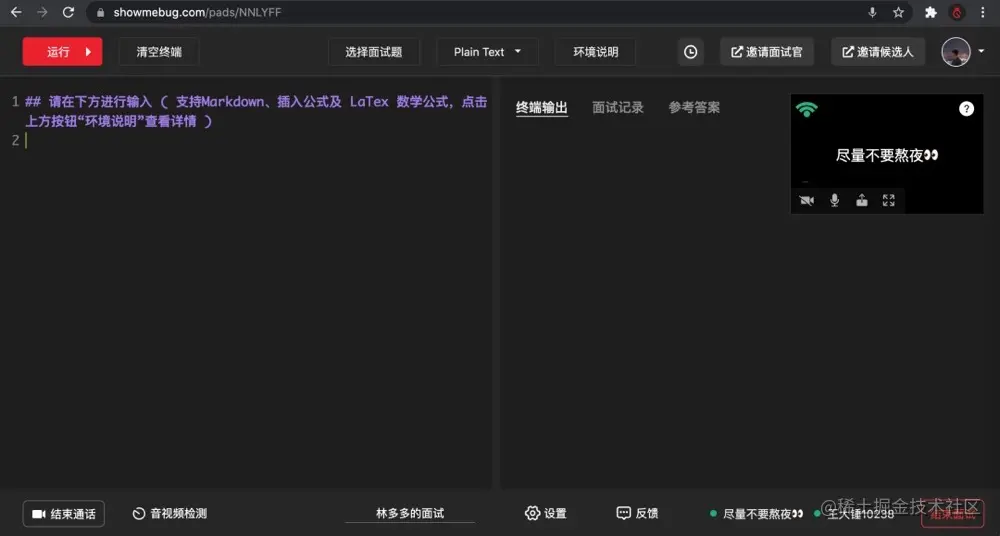Click the Markdown hint text on line 1
Screen dimensions: 1000x536
[255, 111]
